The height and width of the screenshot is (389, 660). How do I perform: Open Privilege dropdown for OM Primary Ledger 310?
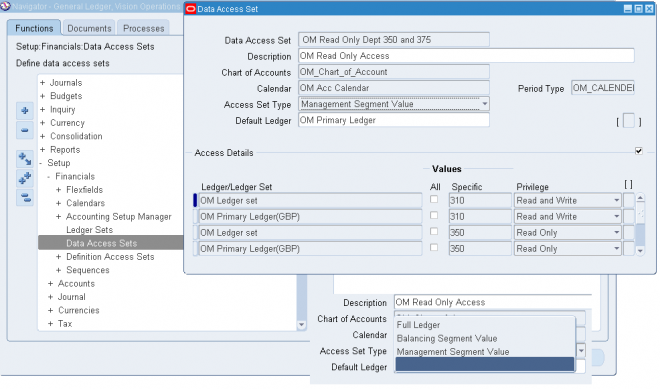point(616,216)
